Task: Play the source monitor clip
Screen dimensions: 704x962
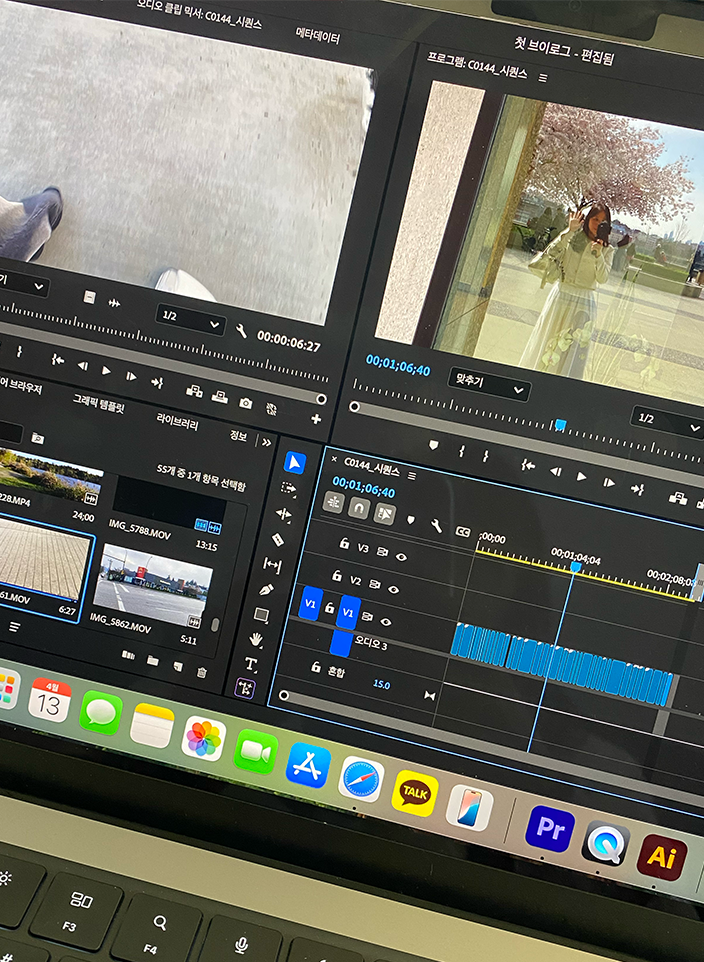Action: 106,371
